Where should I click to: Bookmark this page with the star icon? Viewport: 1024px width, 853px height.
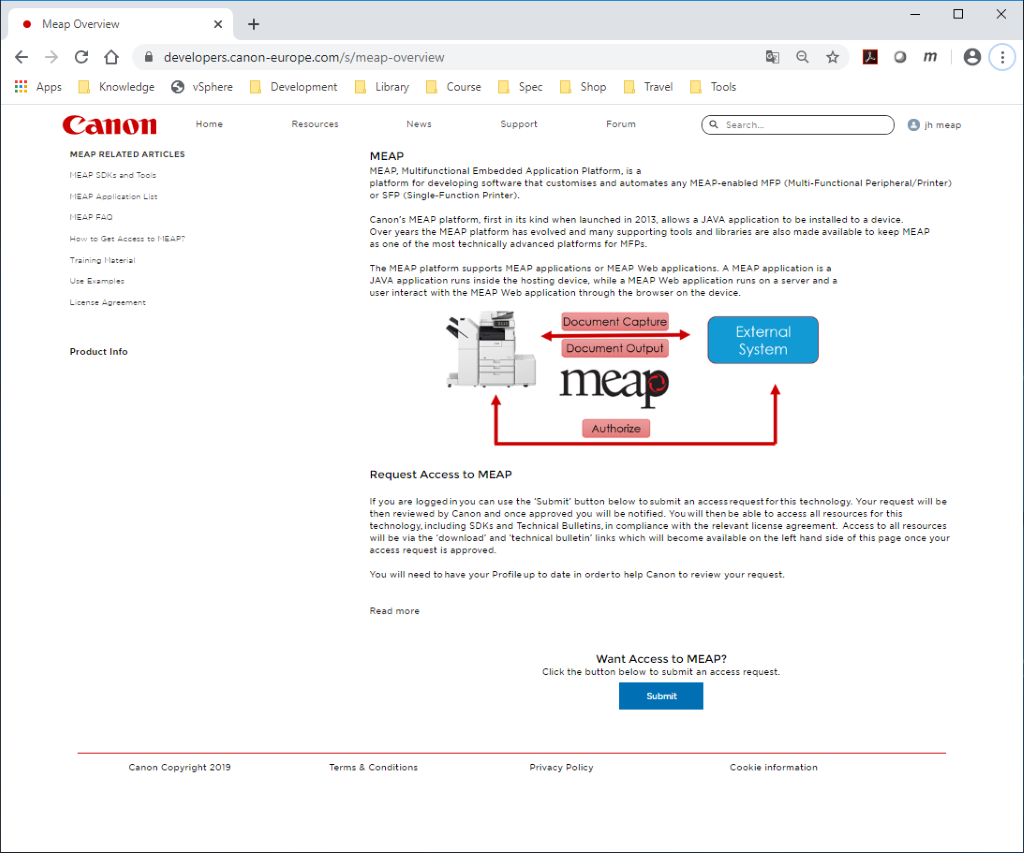point(833,57)
